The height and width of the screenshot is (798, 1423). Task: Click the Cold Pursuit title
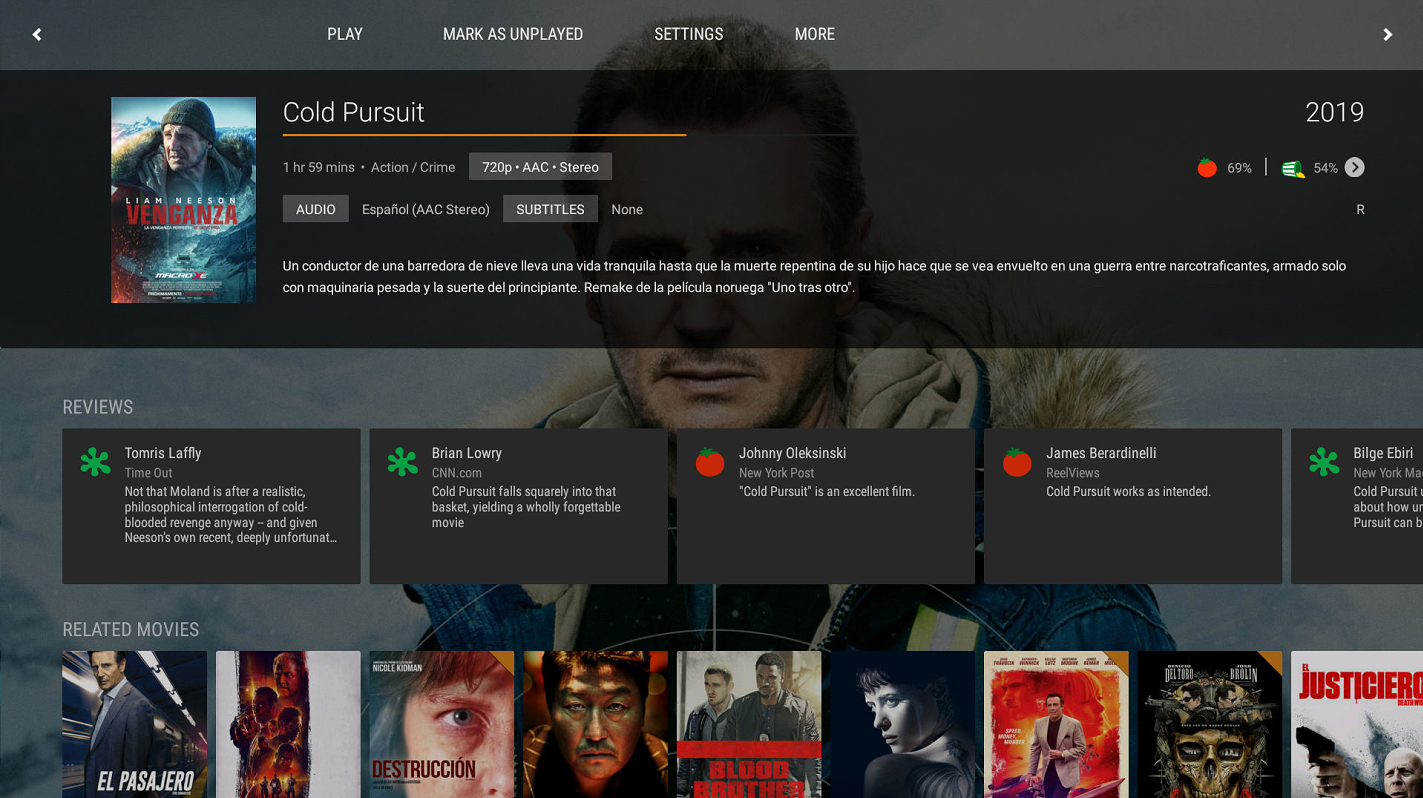pos(354,112)
